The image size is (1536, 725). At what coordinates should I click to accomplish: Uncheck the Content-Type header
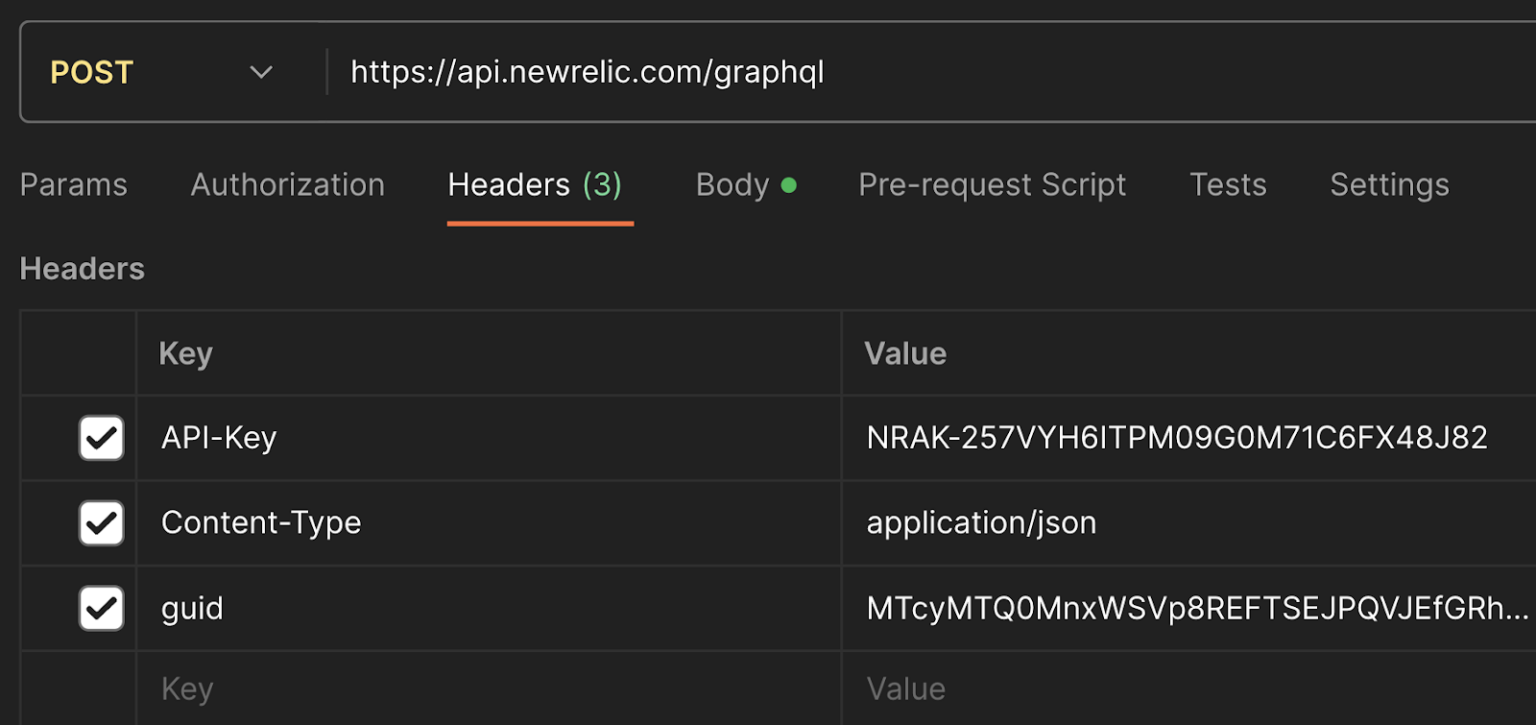(x=101, y=523)
